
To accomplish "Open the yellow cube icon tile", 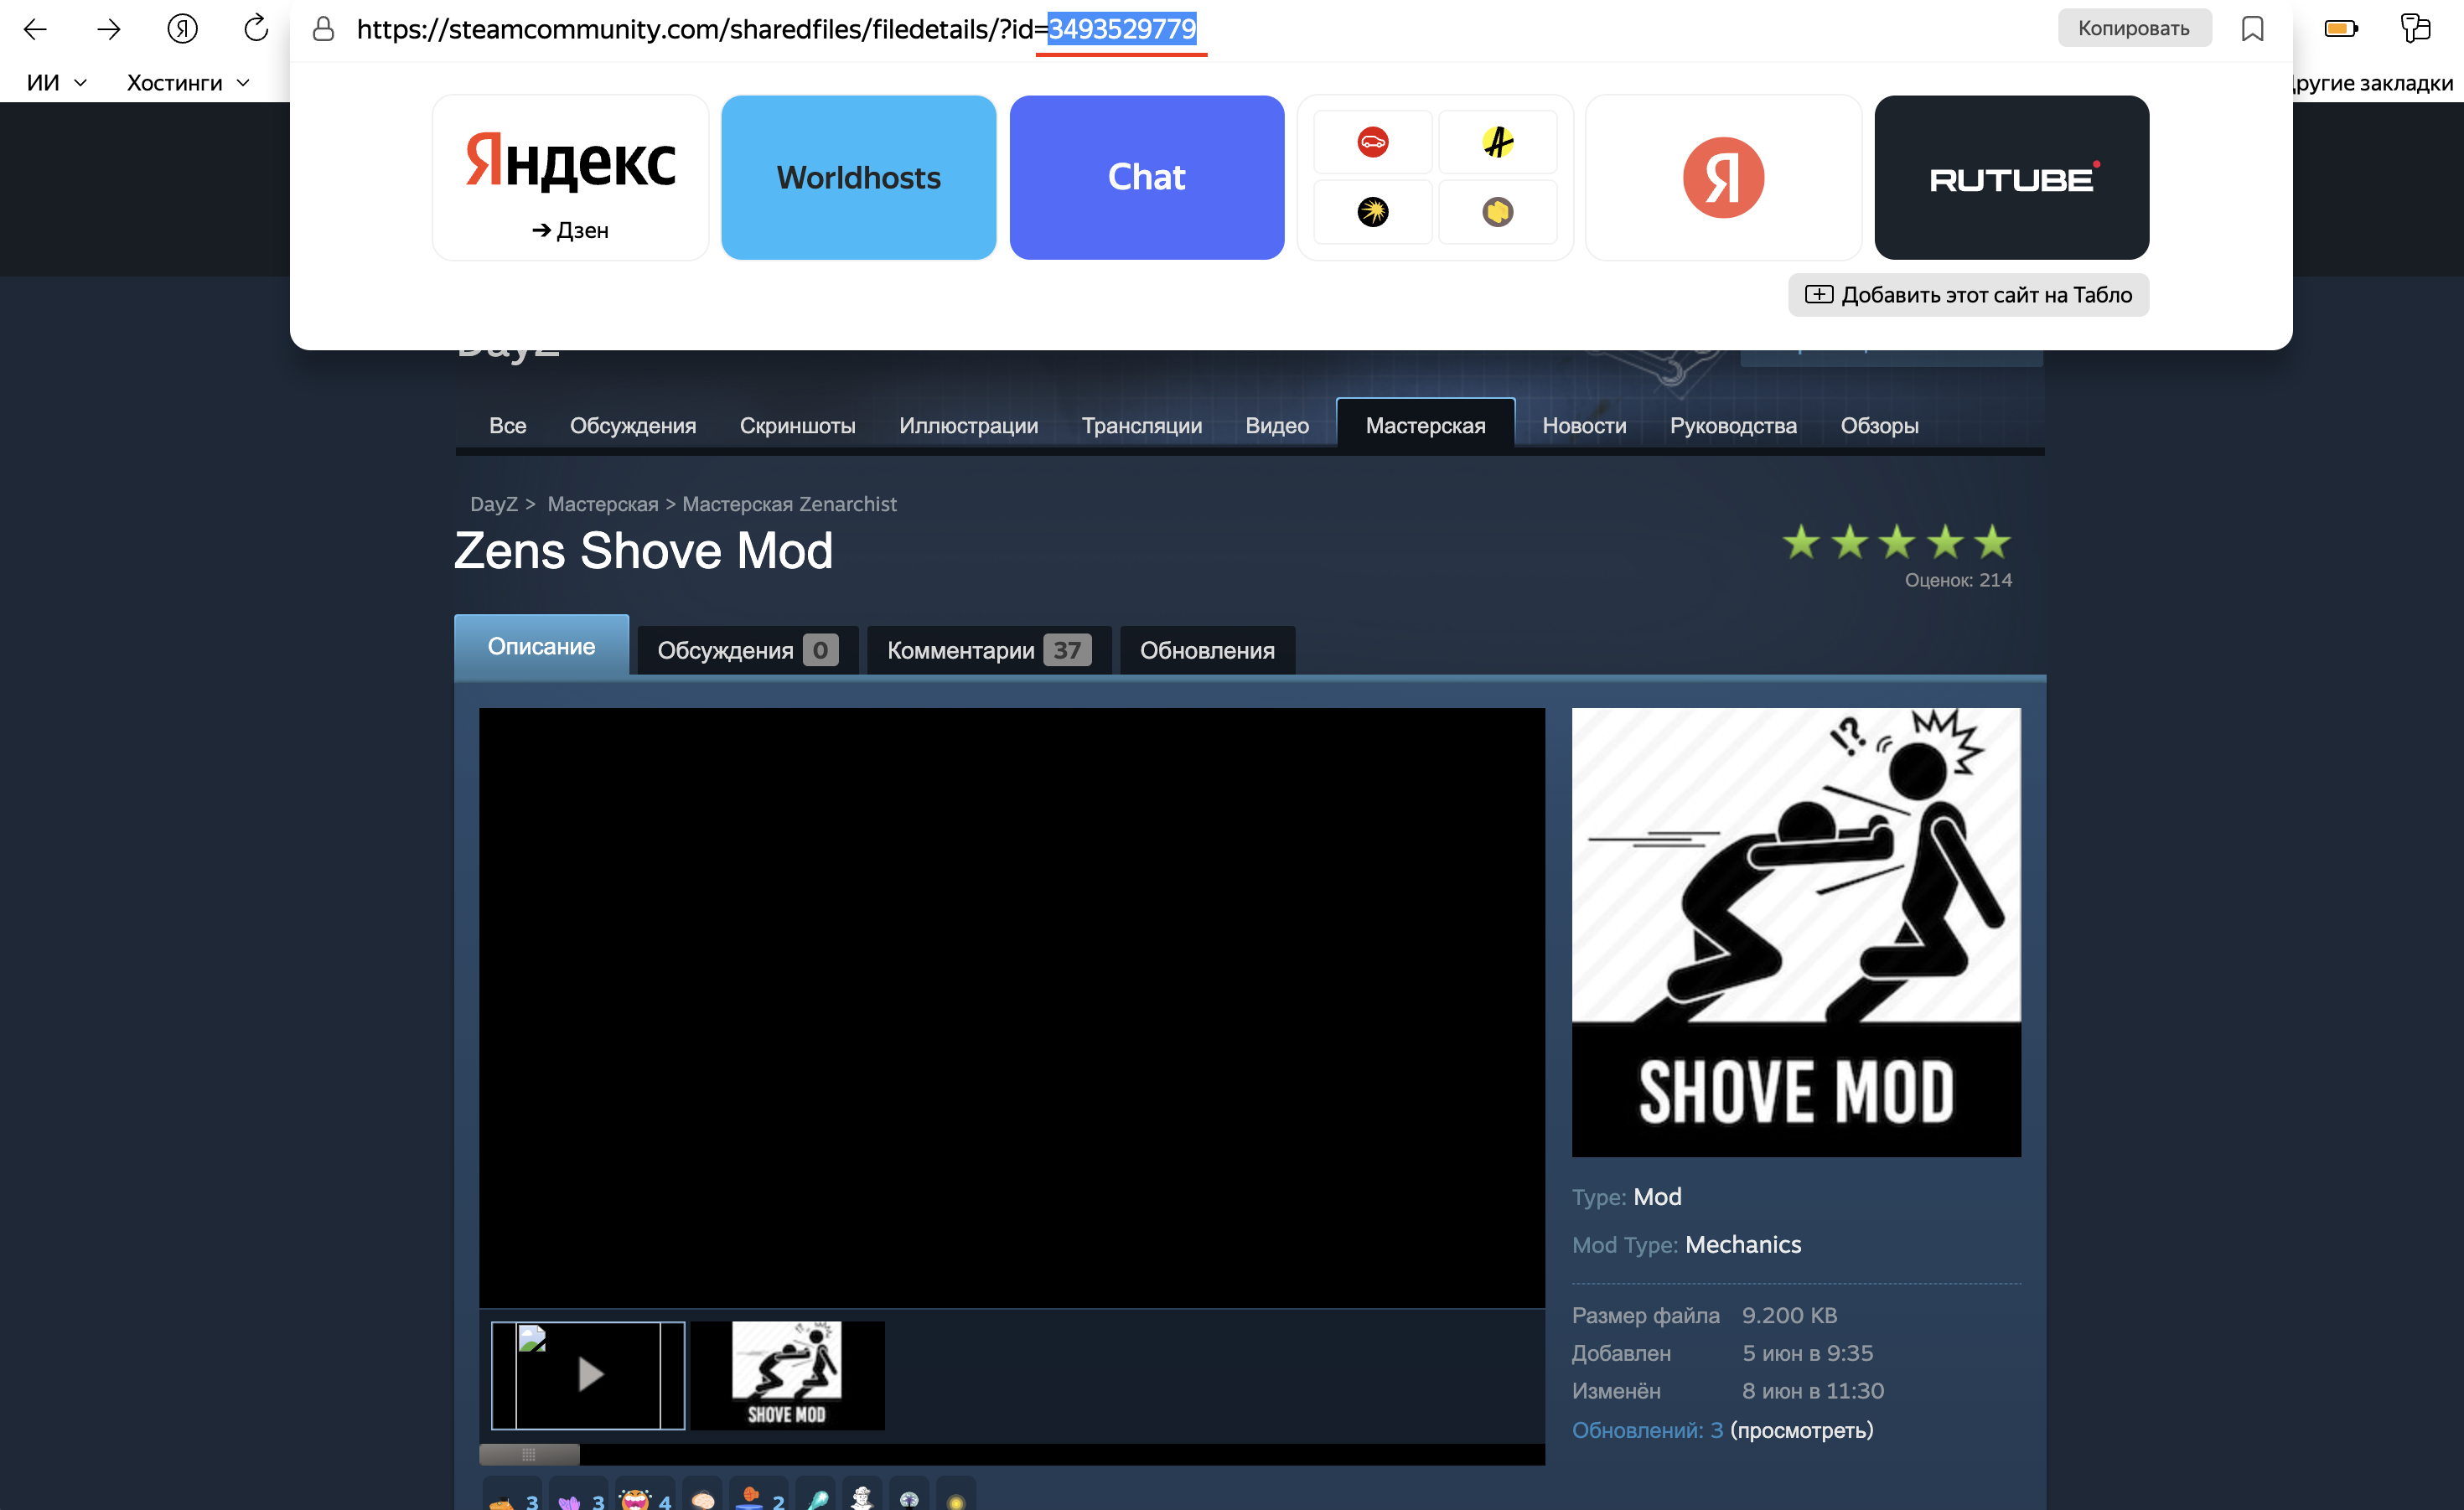I will coord(1497,212).
